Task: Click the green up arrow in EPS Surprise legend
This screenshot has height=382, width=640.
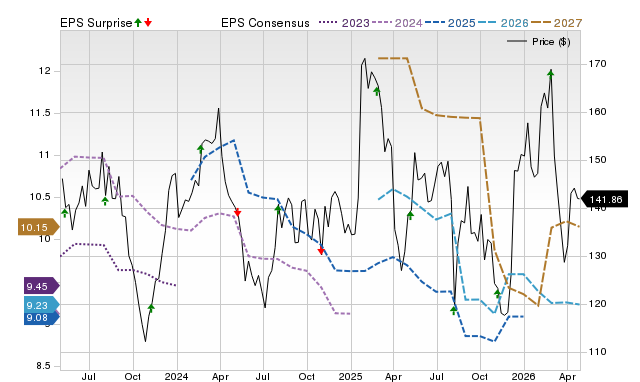Action: click(138, 22)
